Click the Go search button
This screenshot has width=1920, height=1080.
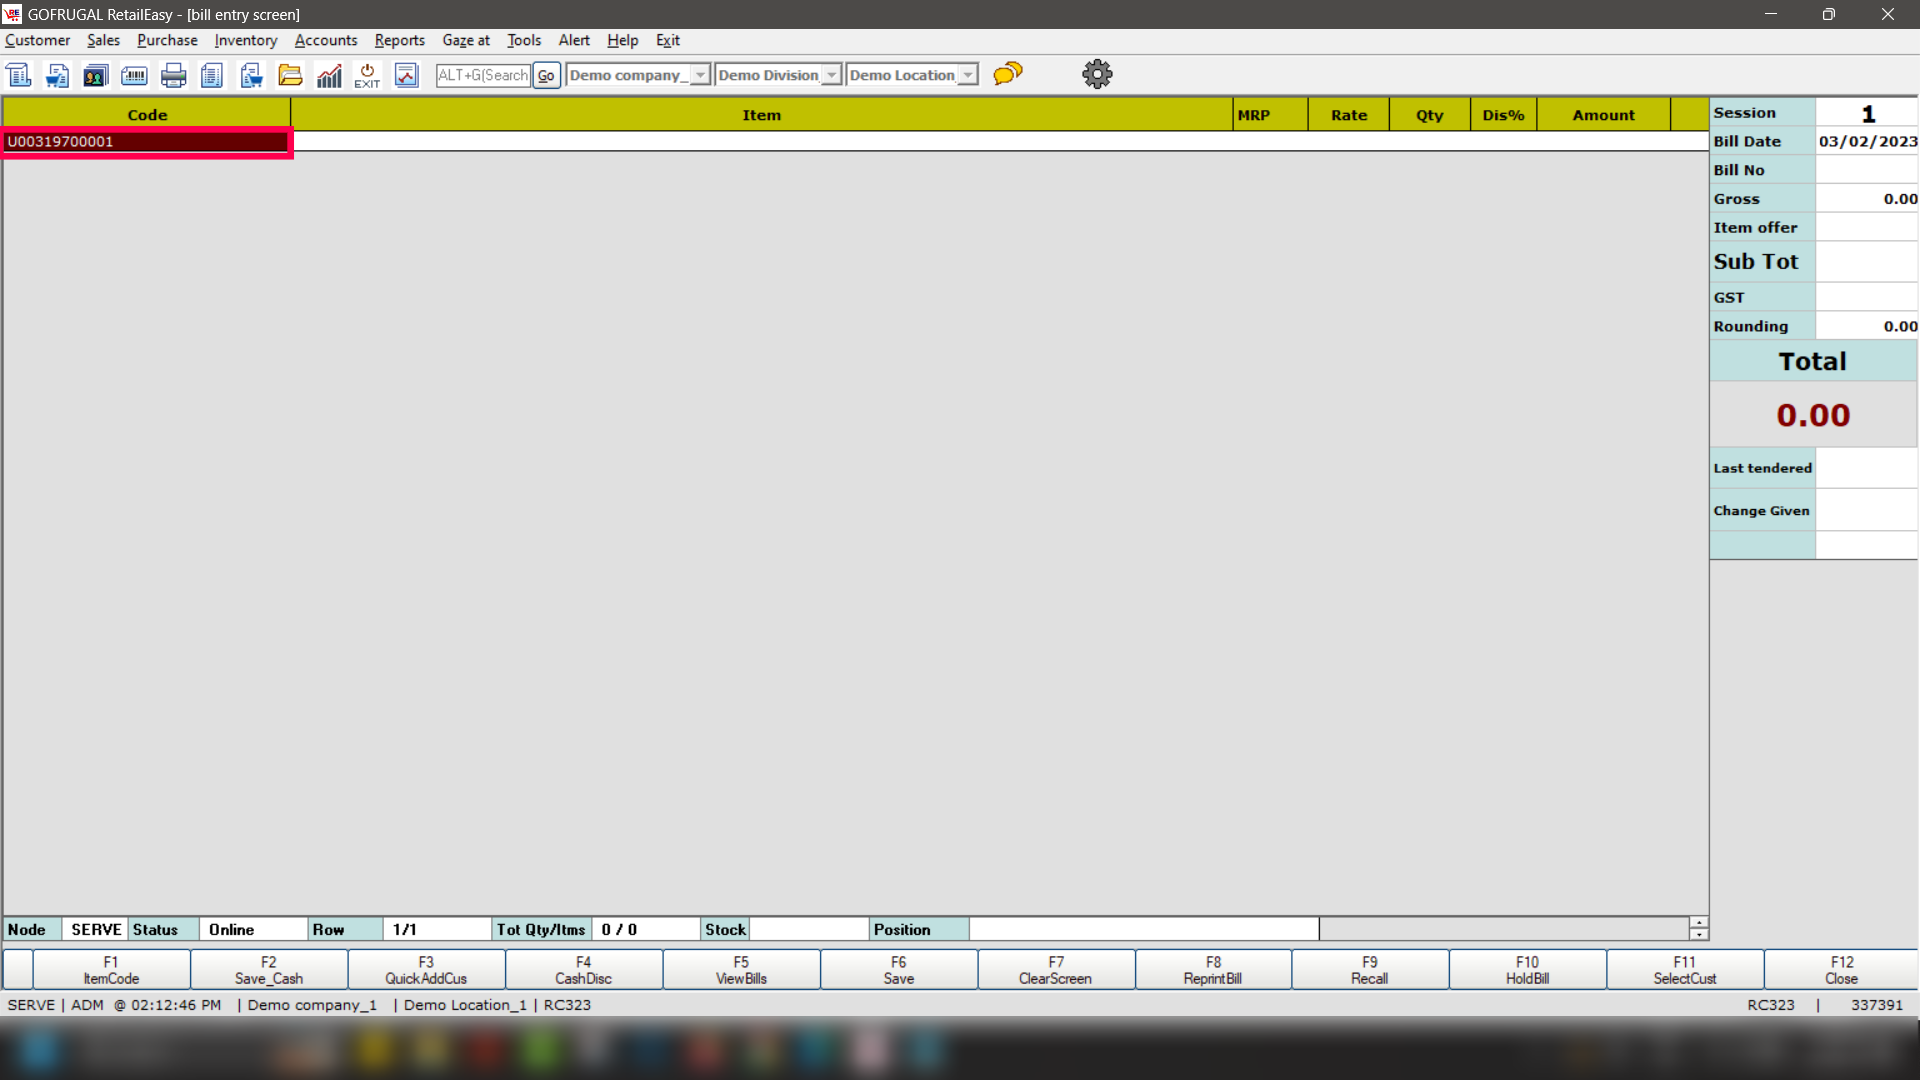click(546, 75)
